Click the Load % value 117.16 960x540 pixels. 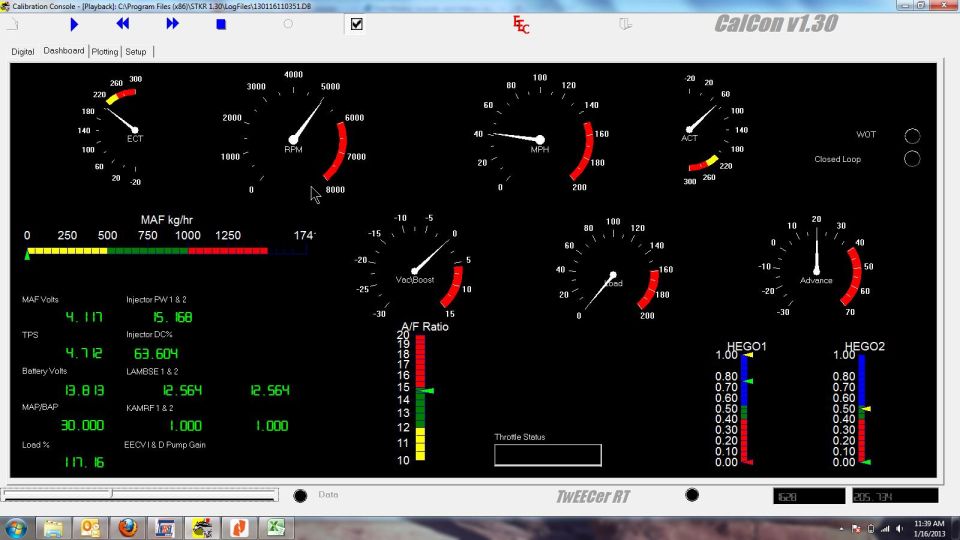pos(84,462)
